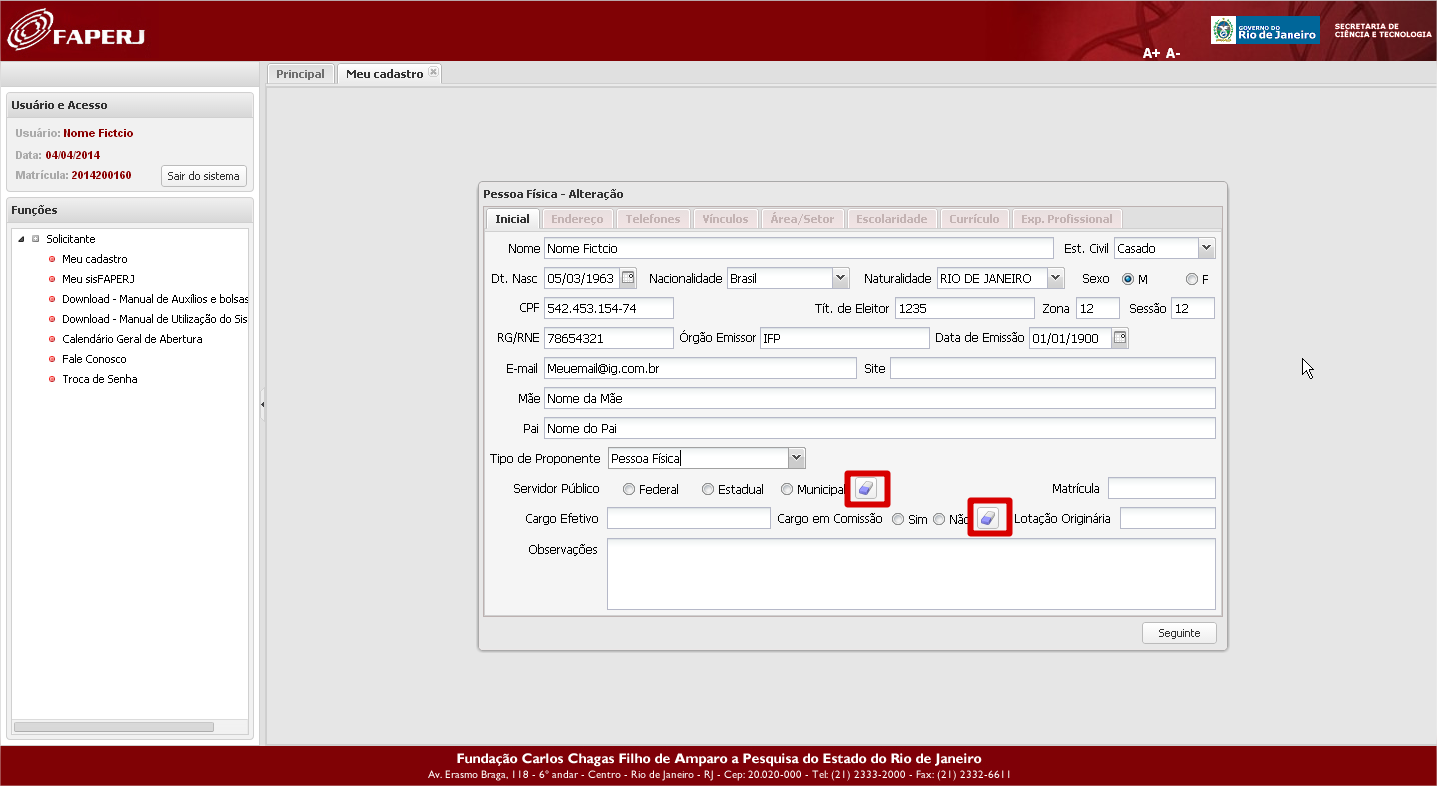The height and width of the screenshot is (786, 1437).
Task: Select Sim for Cargo em Comissão
Action: coord(898,519)
